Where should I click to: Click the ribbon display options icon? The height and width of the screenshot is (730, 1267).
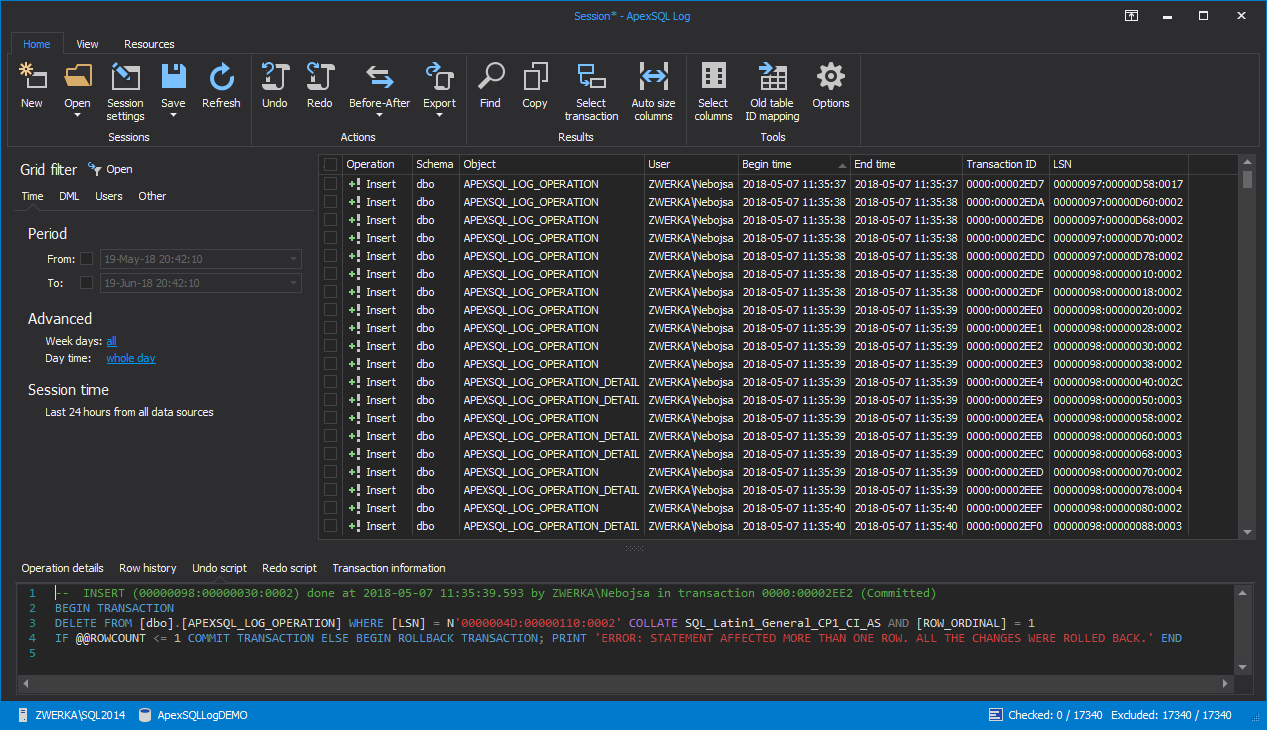(1131, 15)
